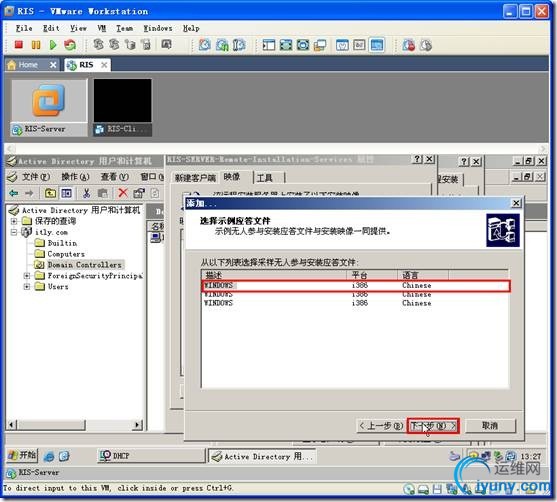Select the Computers folder
Image resolution: width=557 pixels, height=502 pixels.
(x=60, y=254)
